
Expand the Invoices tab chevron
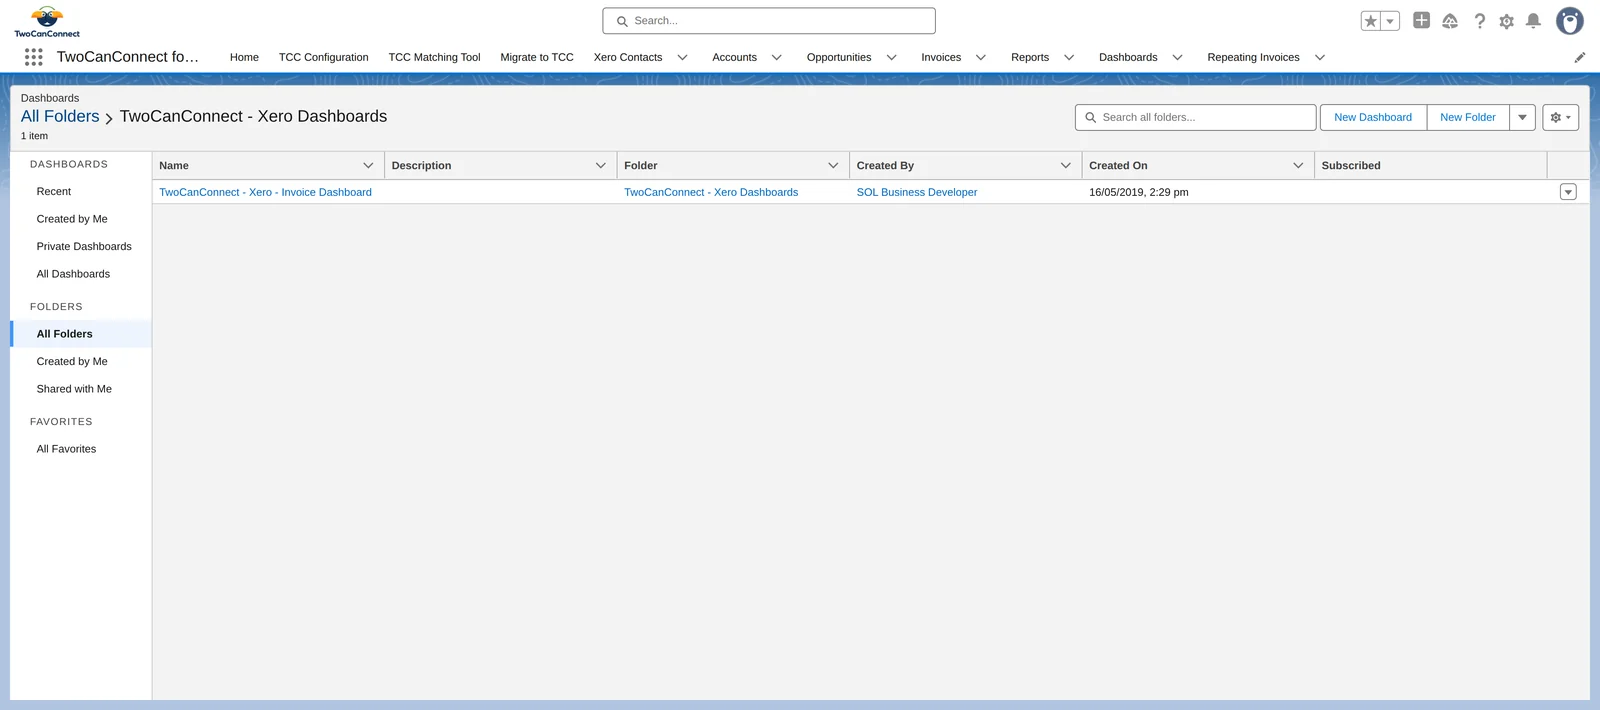981,57
